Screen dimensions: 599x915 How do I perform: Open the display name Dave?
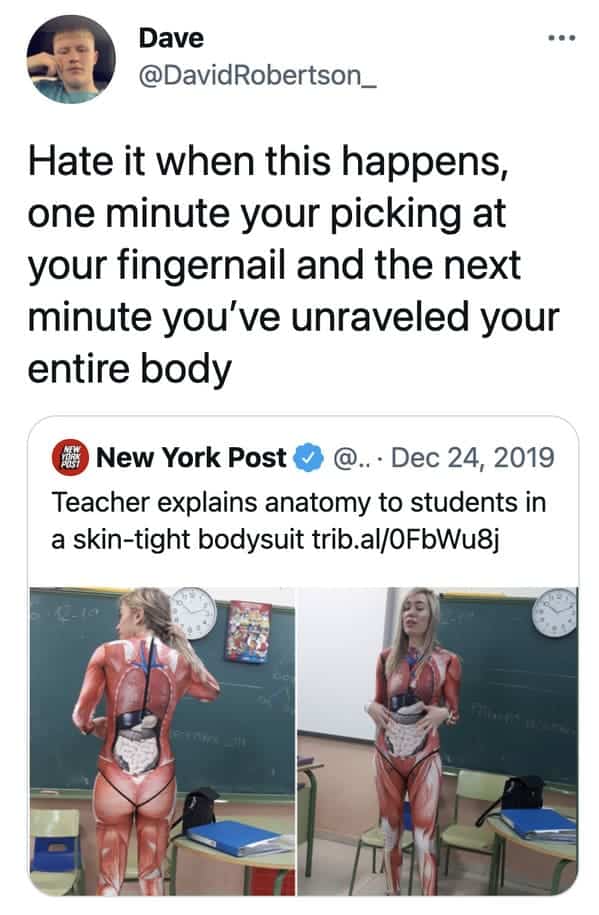coord(172,39)
